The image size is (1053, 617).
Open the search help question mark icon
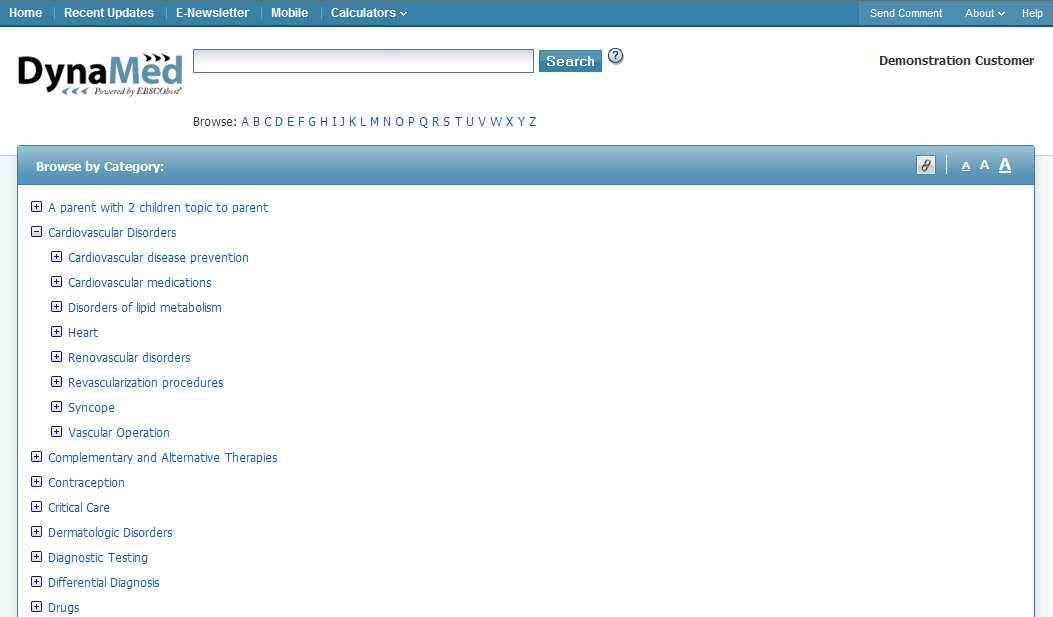click(x=615, y=56)
